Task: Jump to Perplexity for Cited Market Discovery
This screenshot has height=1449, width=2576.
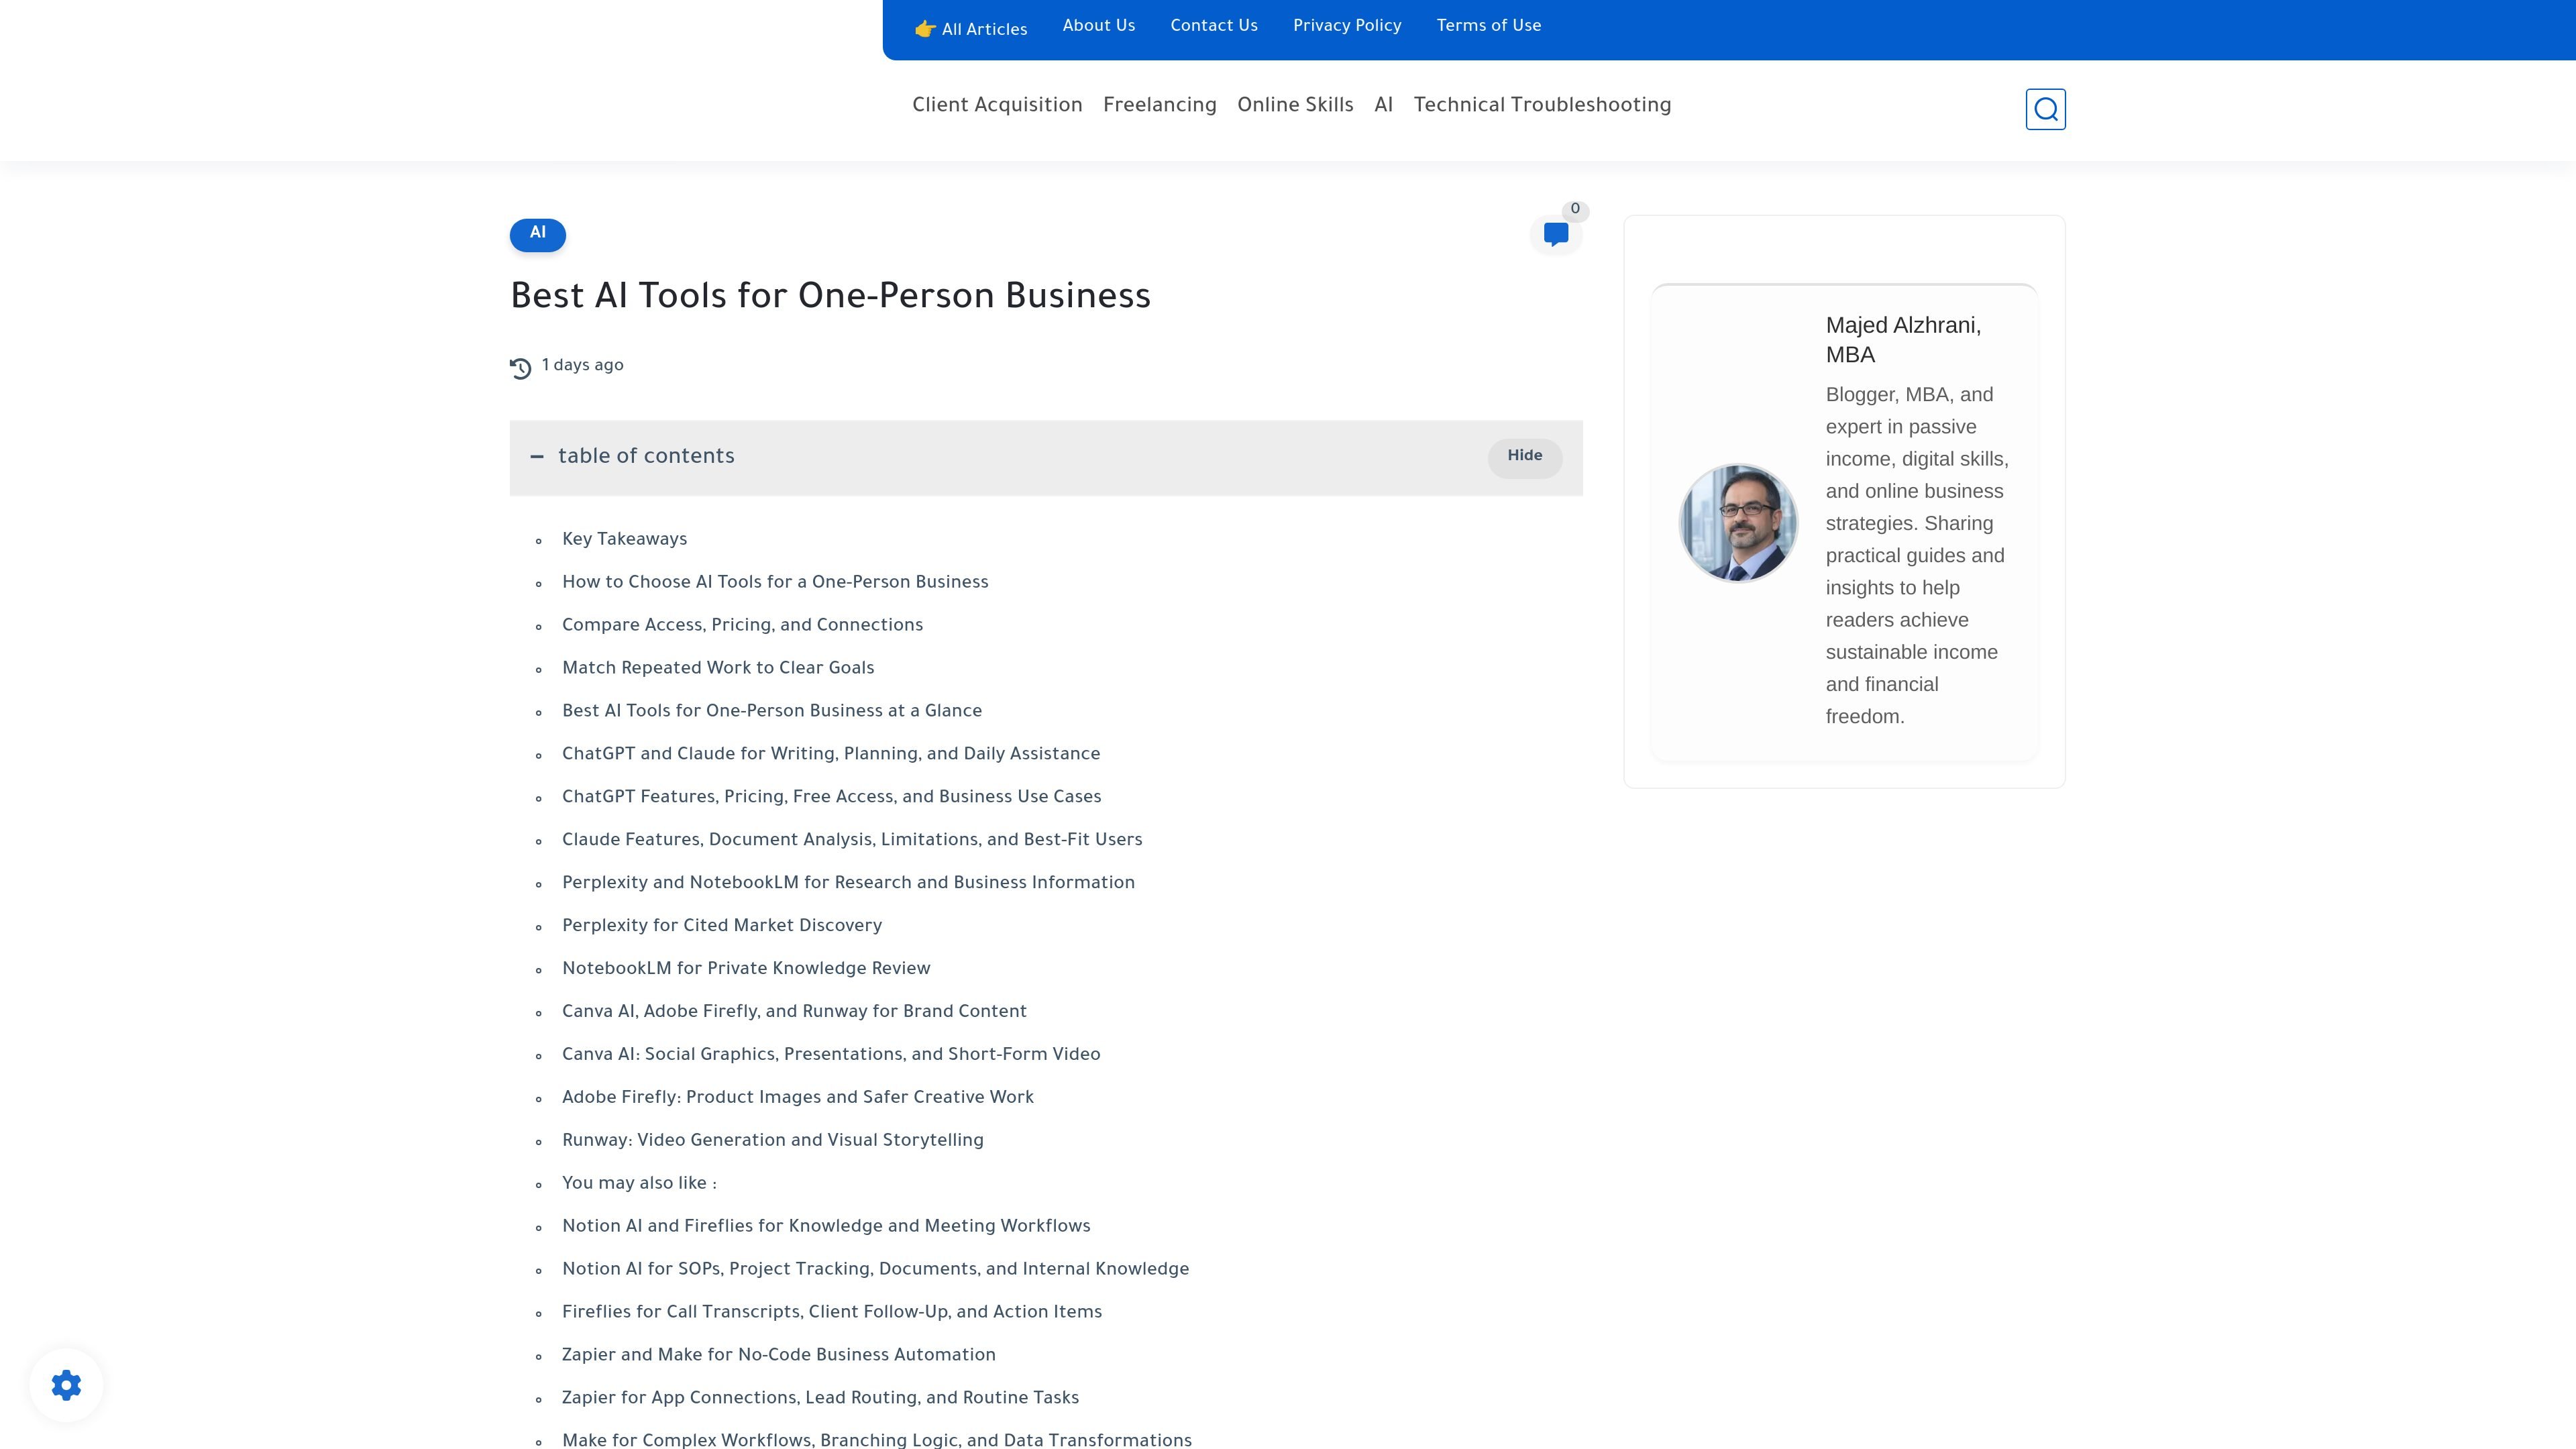Action: 722,926
